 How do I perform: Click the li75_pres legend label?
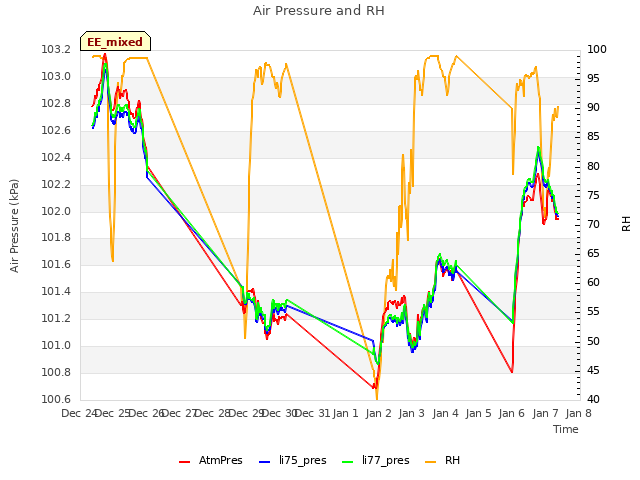click(x=302, y=460)
